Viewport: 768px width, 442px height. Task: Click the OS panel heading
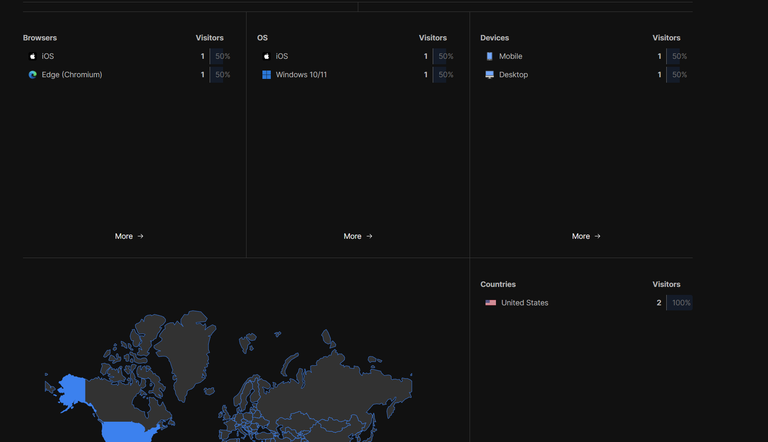[x=263, y=38]
